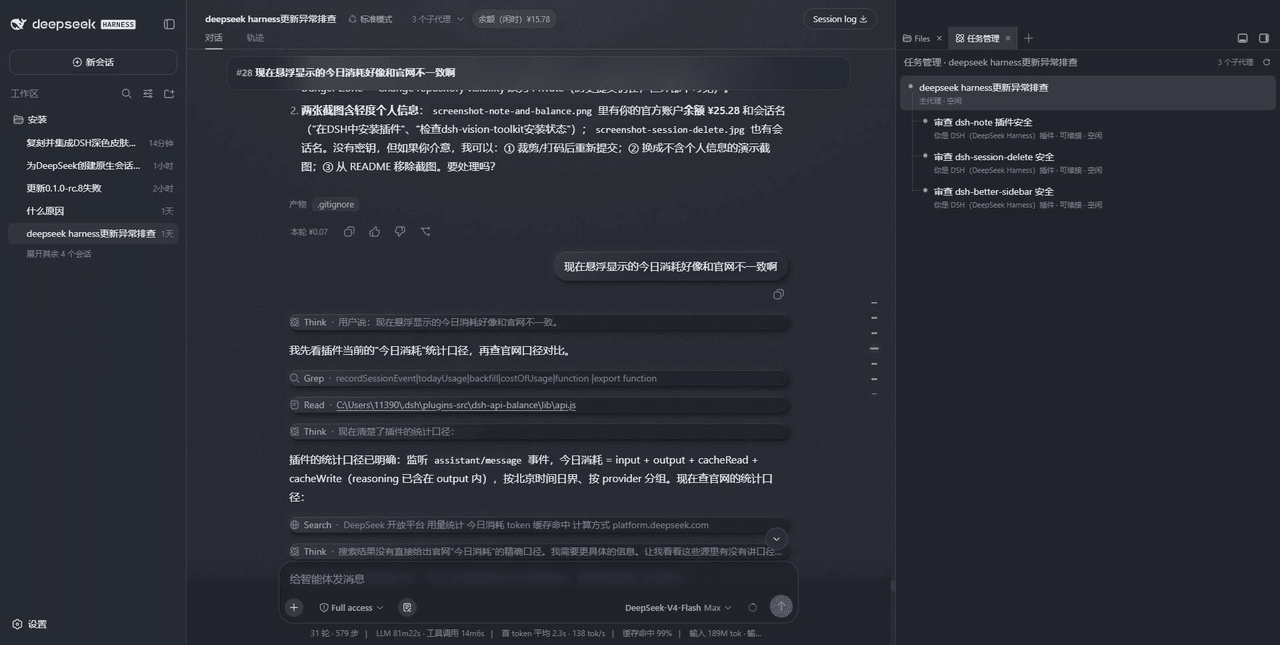The height and width of the screenshot is (645, 1280).
Task: Jump to bottom with down-chevron button
Action: tap(777, 538)
